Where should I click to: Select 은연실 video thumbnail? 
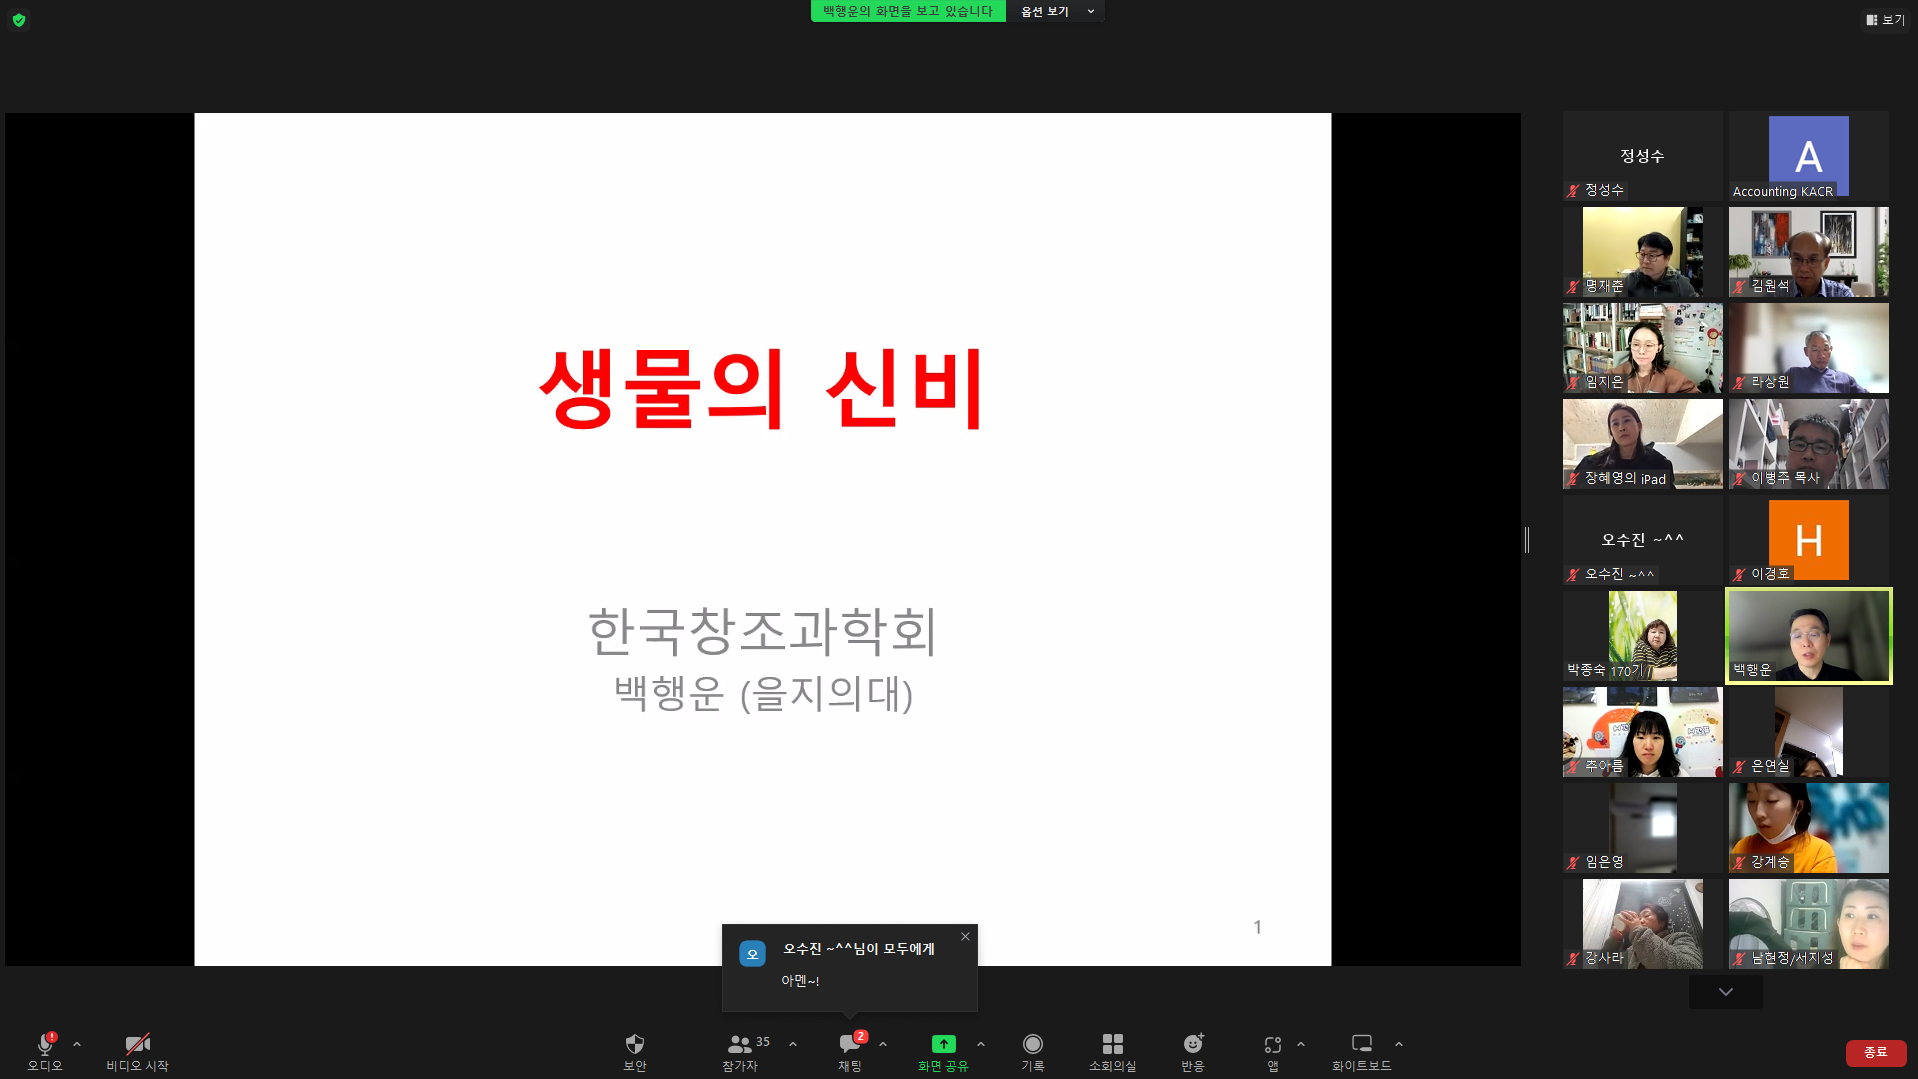pos(1809,732)
